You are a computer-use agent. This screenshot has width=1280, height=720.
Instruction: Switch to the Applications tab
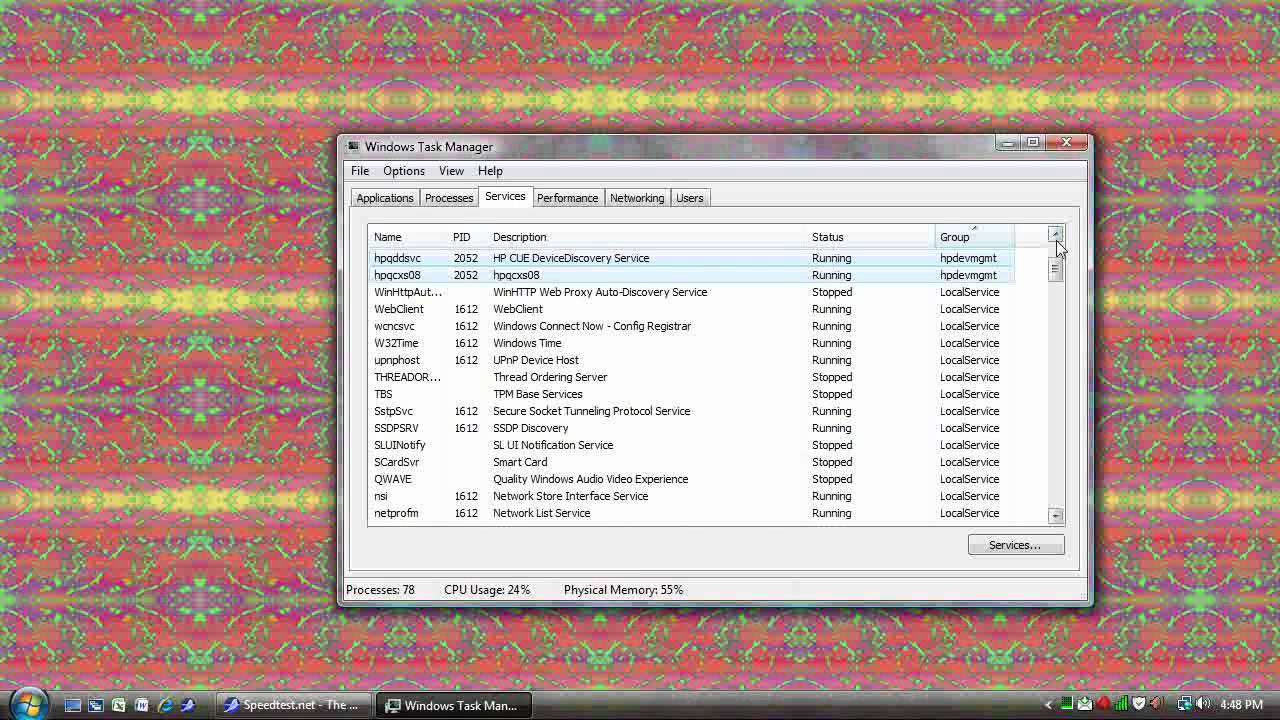pyautogui.click(x=385, y=198)
